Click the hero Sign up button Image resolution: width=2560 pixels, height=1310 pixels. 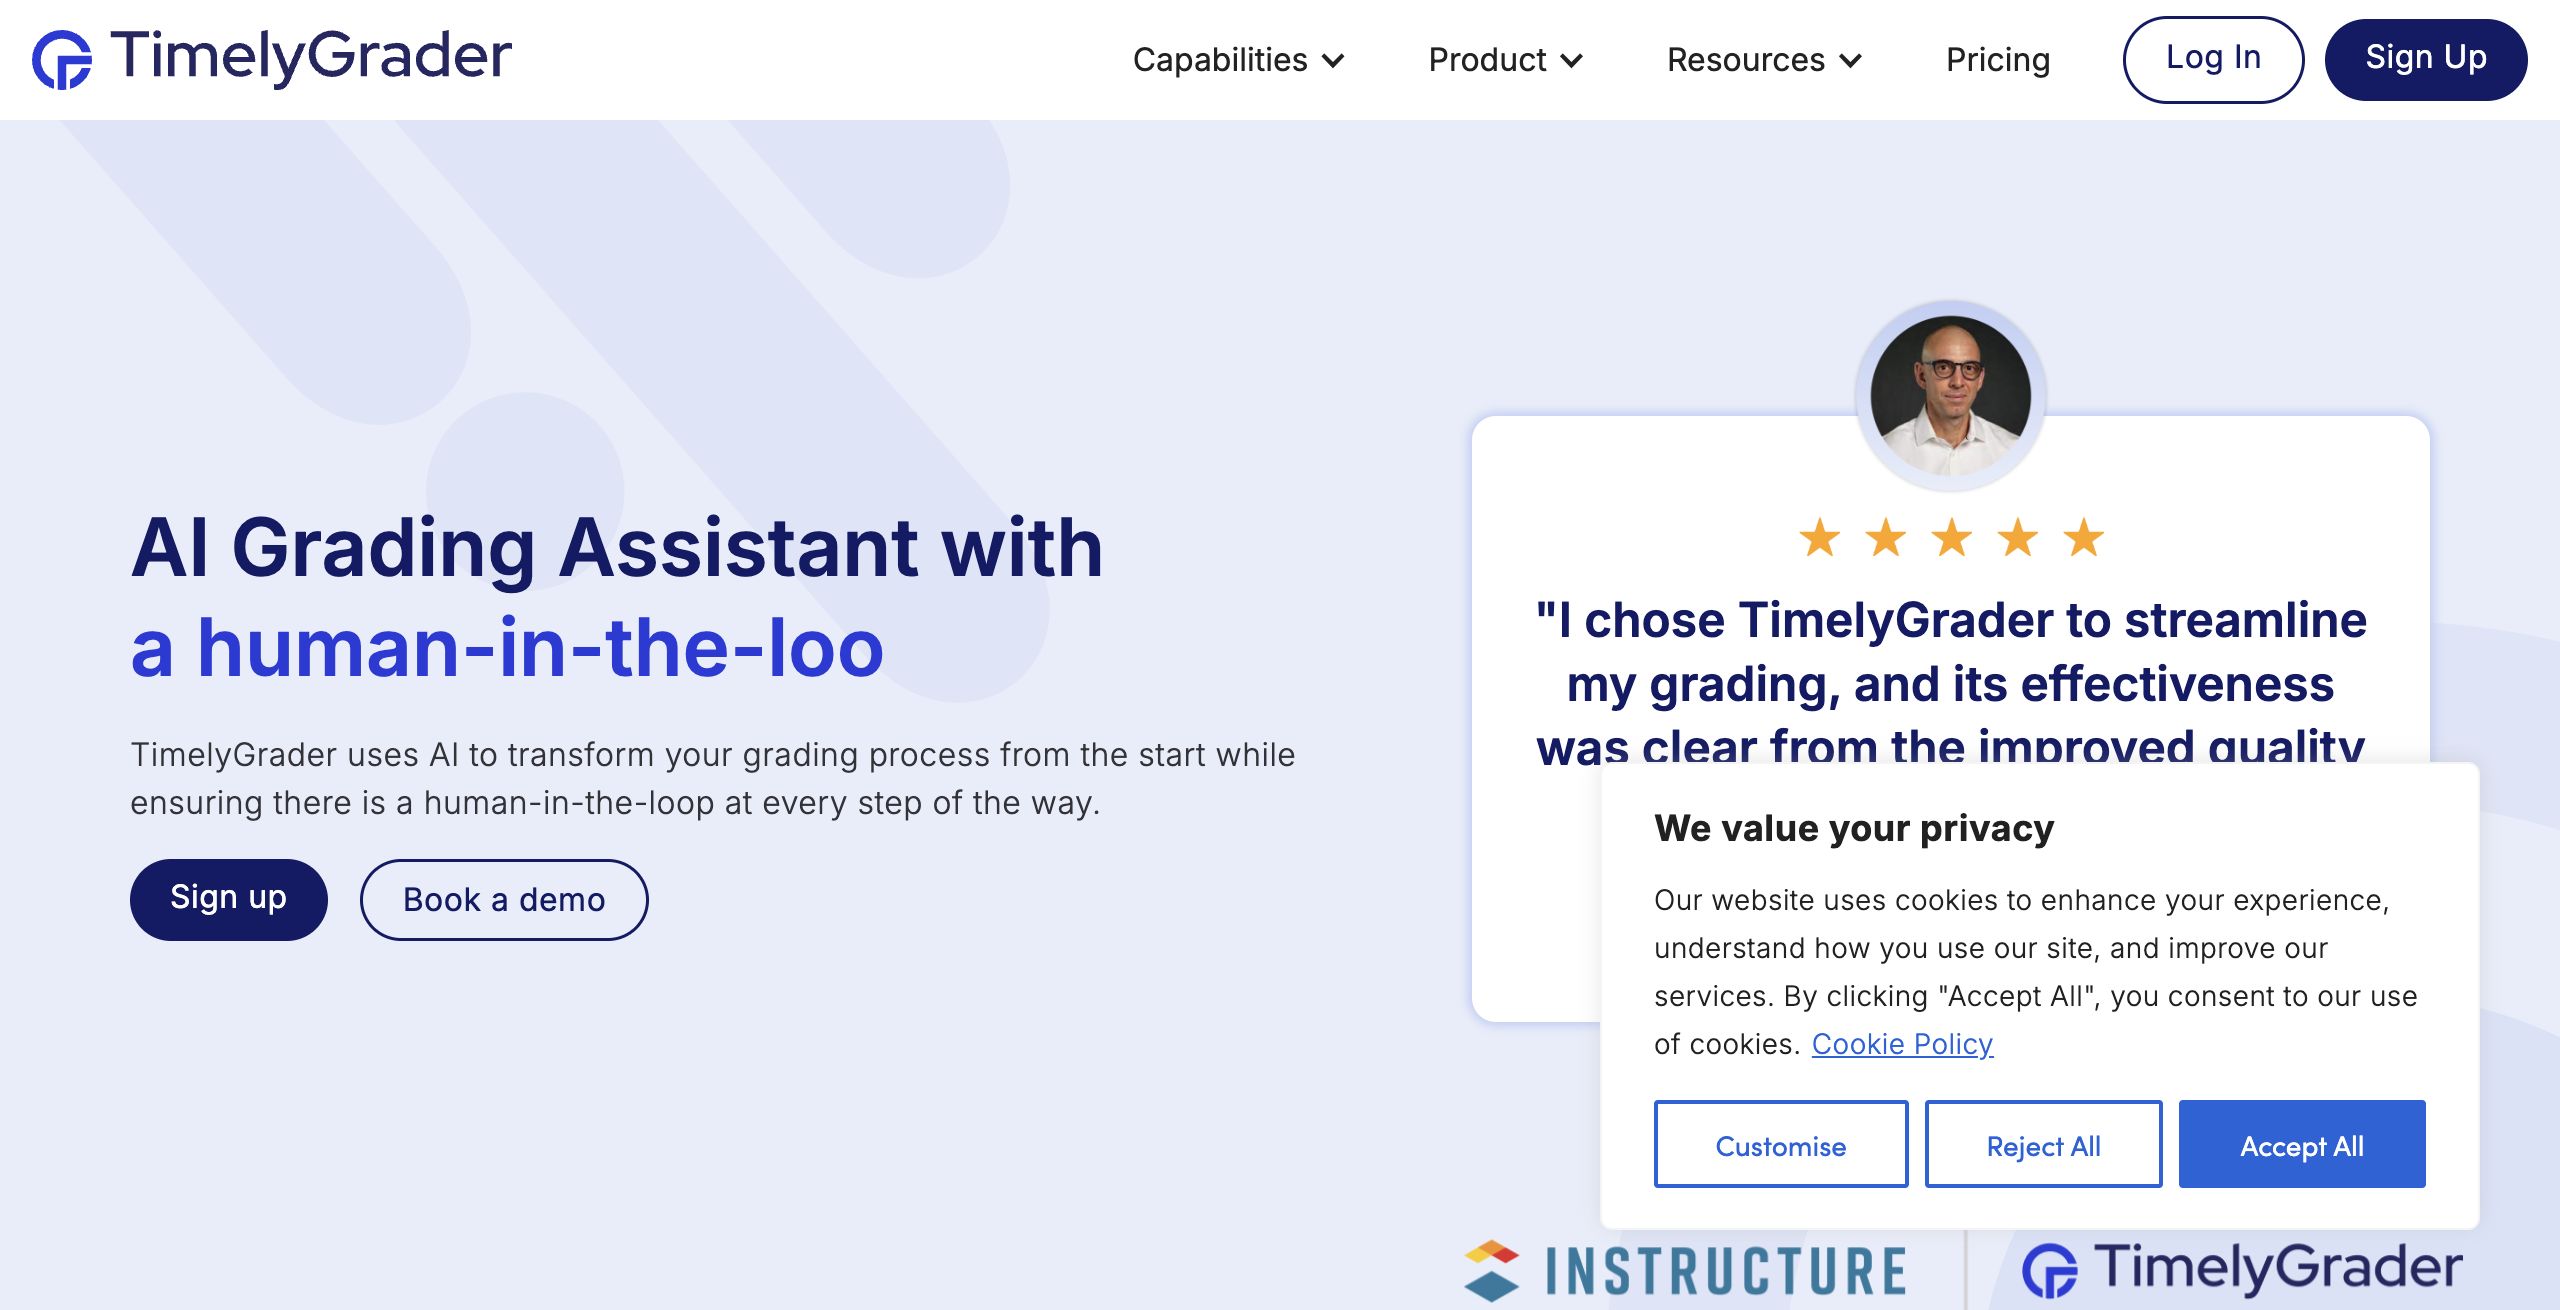pyautogui.click(x=228, y=899)
